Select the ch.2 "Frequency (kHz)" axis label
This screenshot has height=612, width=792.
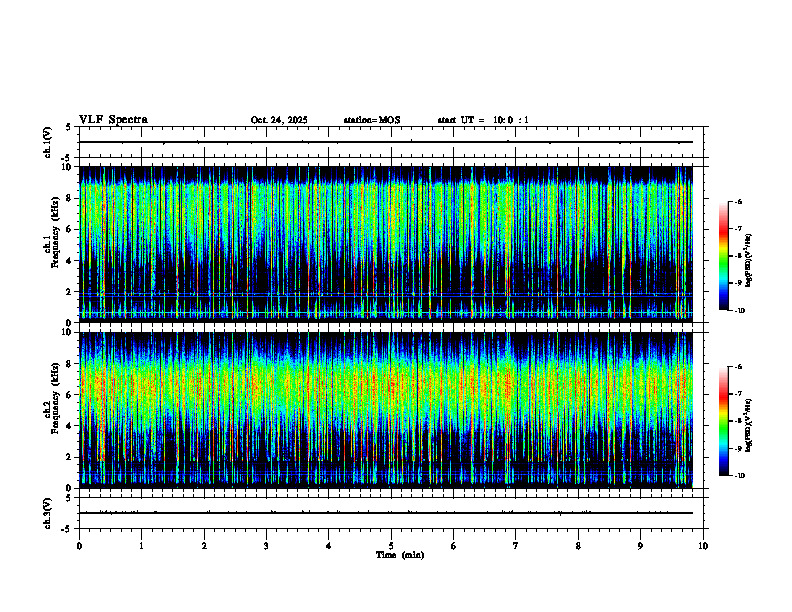55,398
